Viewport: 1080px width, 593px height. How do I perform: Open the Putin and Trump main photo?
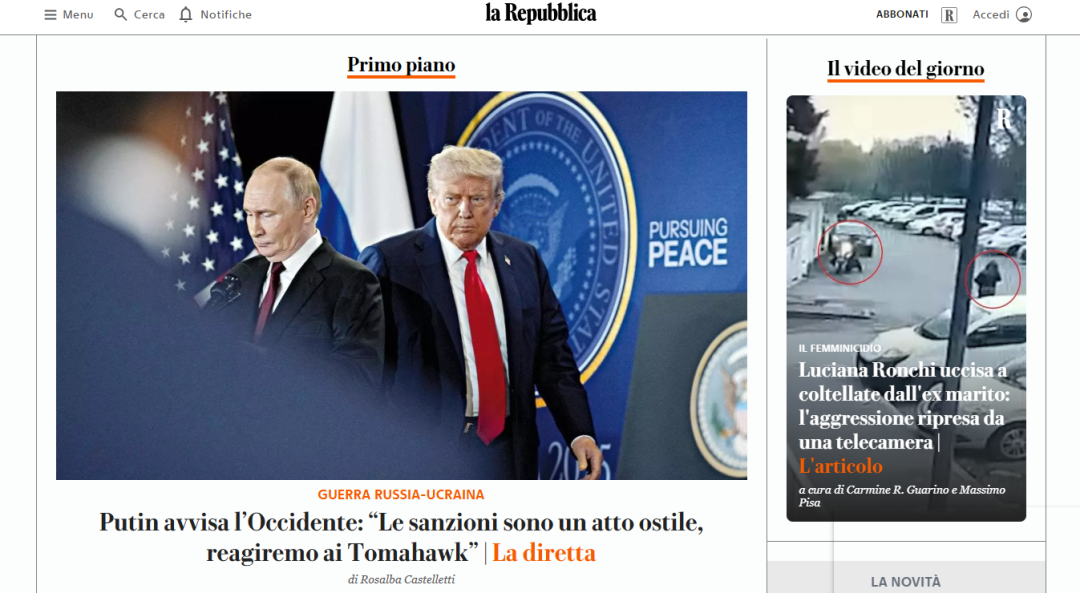(402, 285)
